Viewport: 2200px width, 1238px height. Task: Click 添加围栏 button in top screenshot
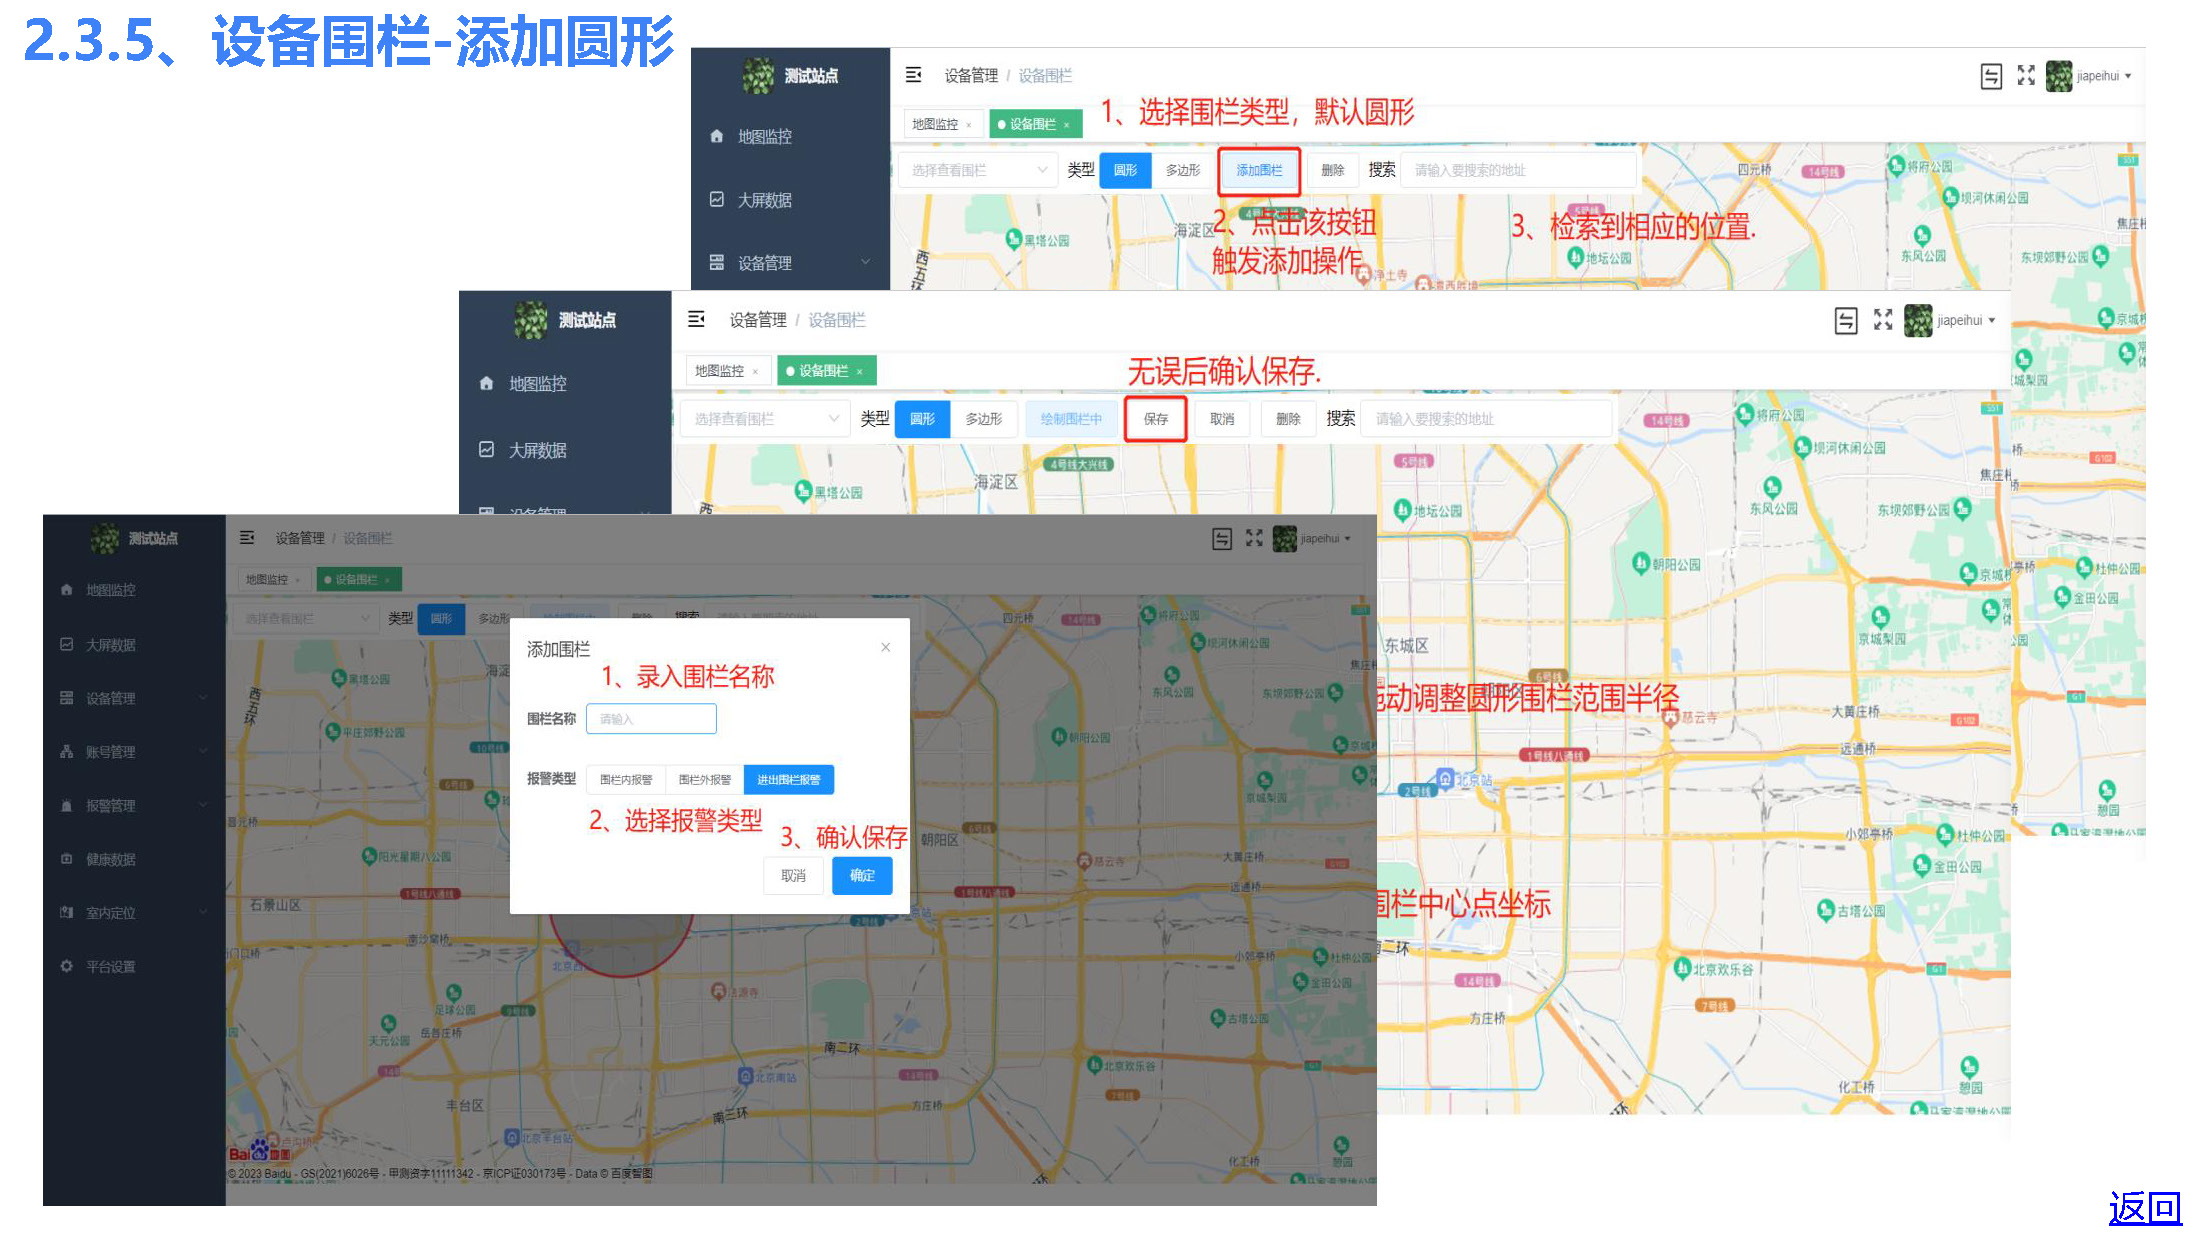click(1259, 170)
